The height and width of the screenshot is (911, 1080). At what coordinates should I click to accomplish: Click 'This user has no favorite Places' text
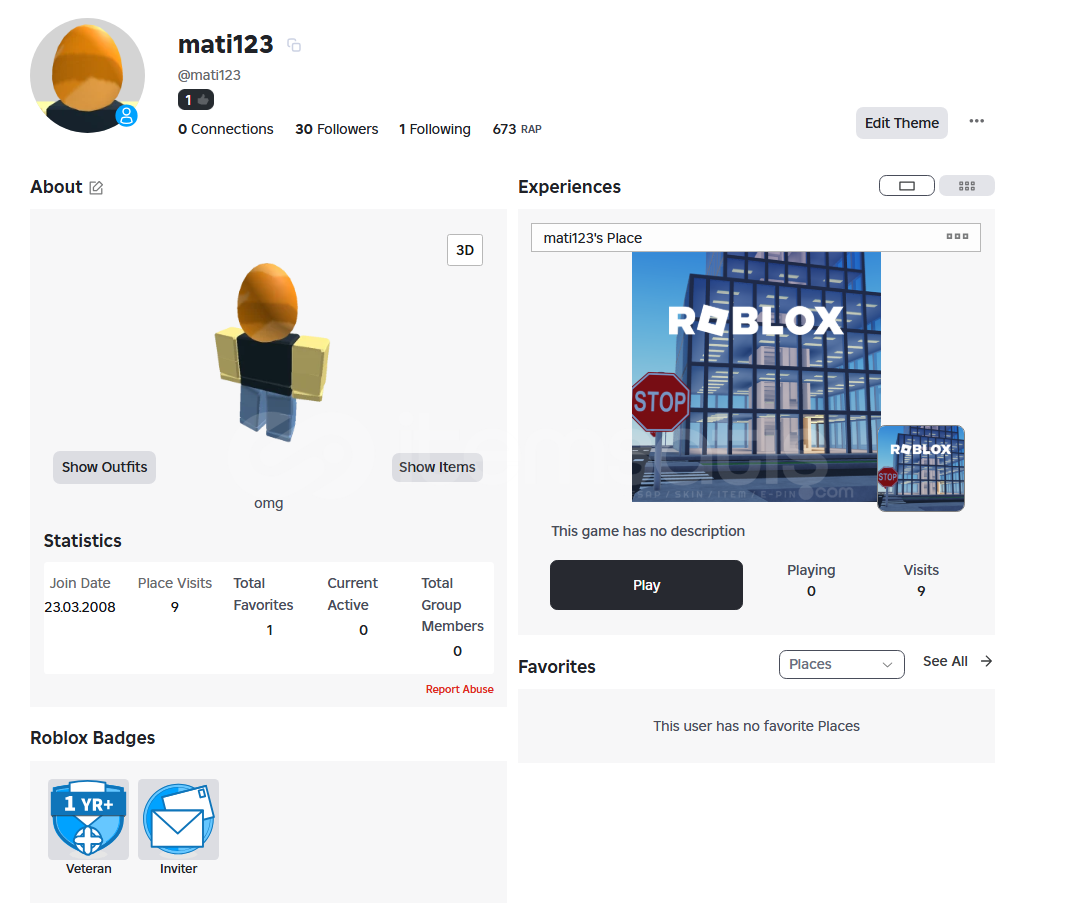point(756,726)
